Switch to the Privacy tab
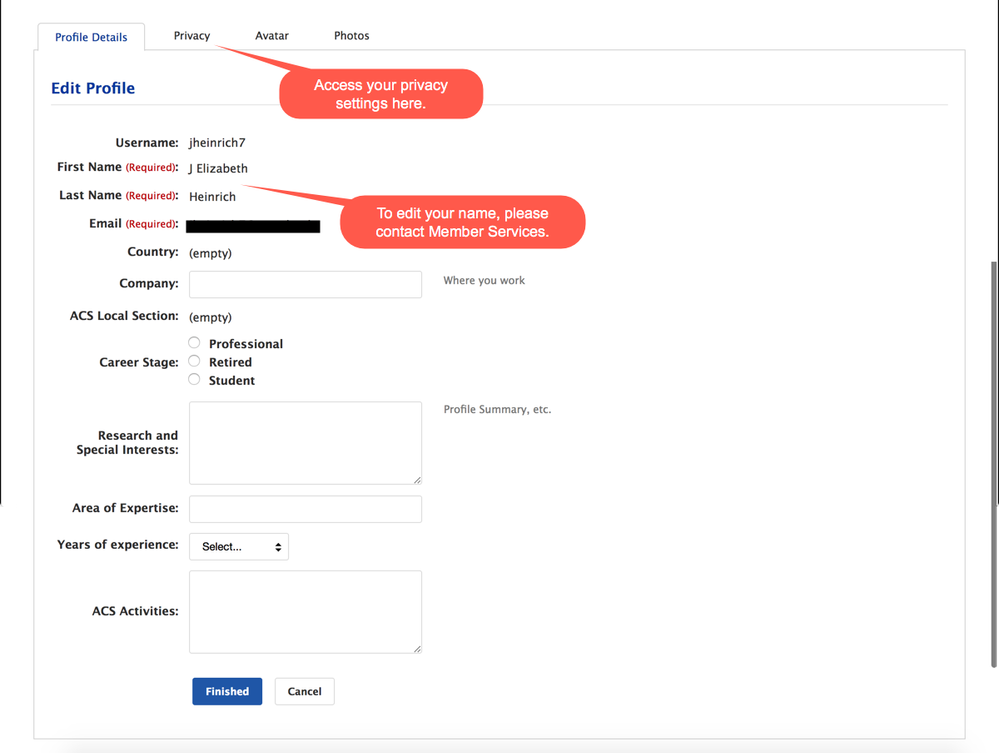This screenshot has width=999, height=753. (191, 36)
